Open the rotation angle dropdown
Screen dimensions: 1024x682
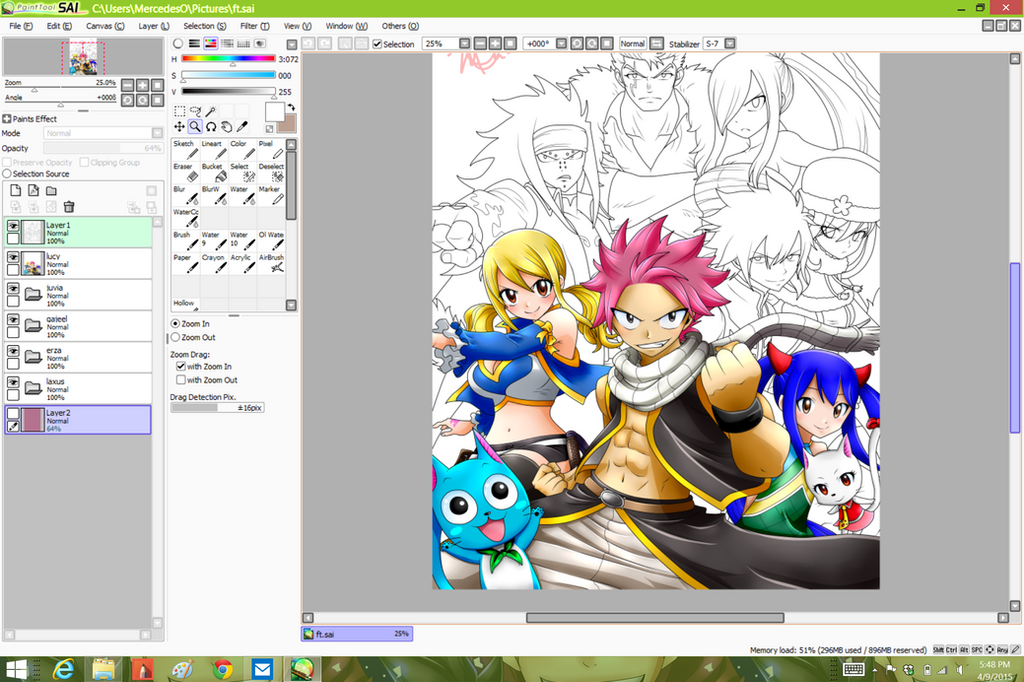[562, 44]
